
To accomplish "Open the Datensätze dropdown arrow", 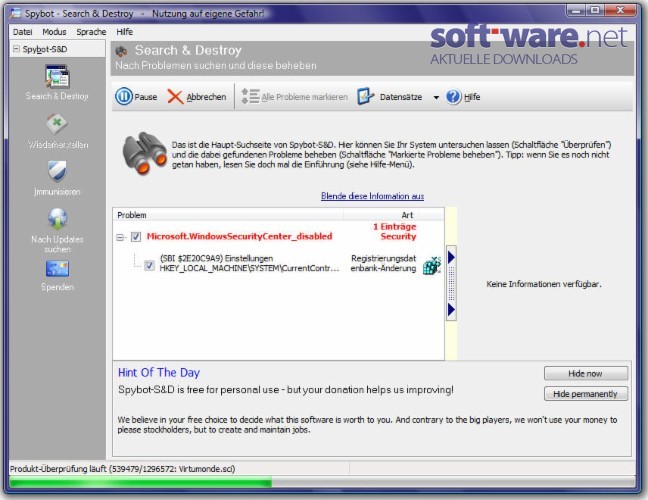I will pos(436,98).
